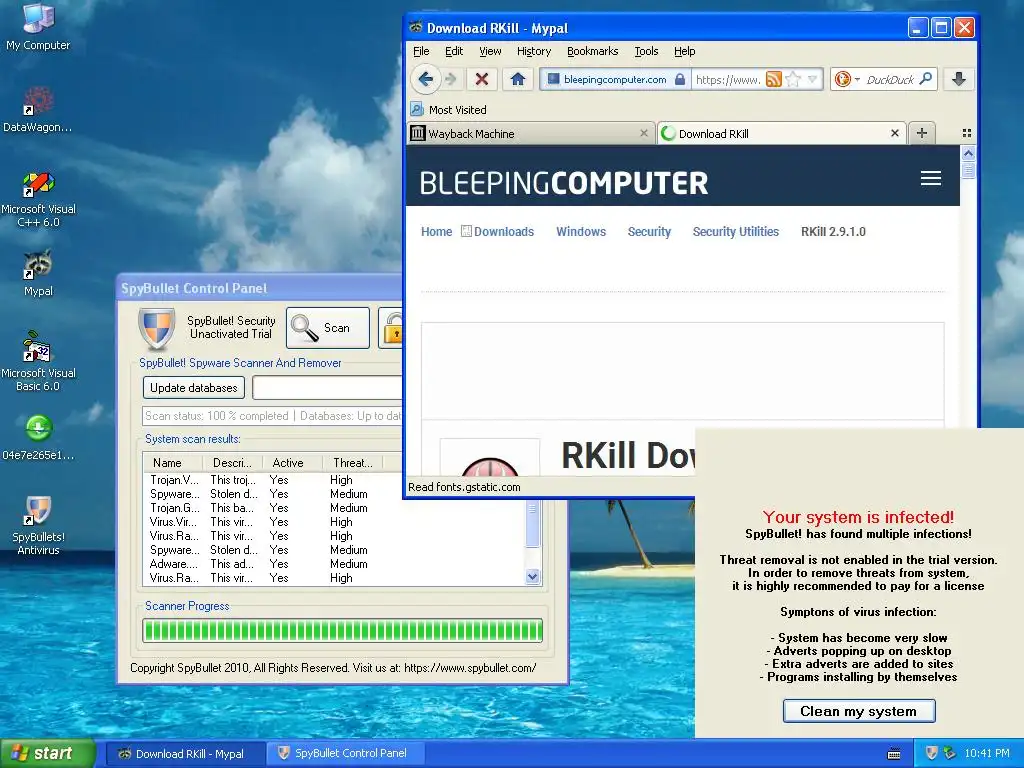This screenshot has height=768, width=1024.
Task: Select the Adware scan result row
Action: 334,564
